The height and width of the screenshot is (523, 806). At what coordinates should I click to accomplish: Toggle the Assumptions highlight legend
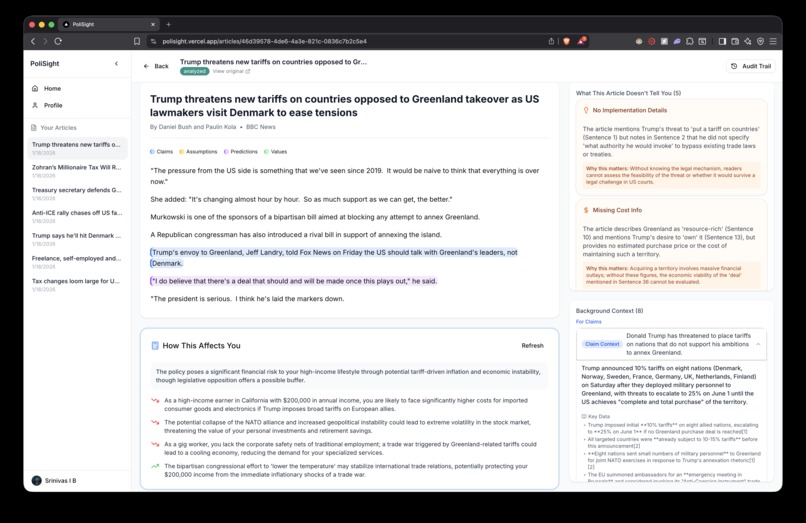click(198, 152)
